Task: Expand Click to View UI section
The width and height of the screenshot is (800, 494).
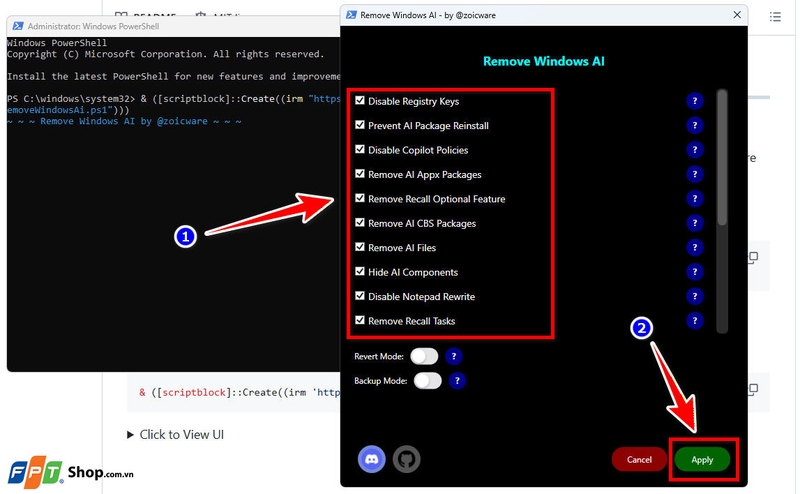Action: 175,435
